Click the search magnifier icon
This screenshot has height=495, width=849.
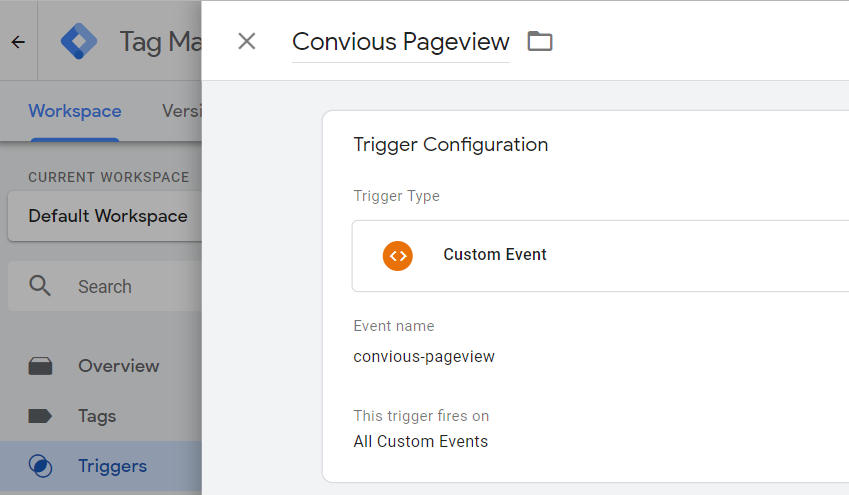[x=40, y=286]
